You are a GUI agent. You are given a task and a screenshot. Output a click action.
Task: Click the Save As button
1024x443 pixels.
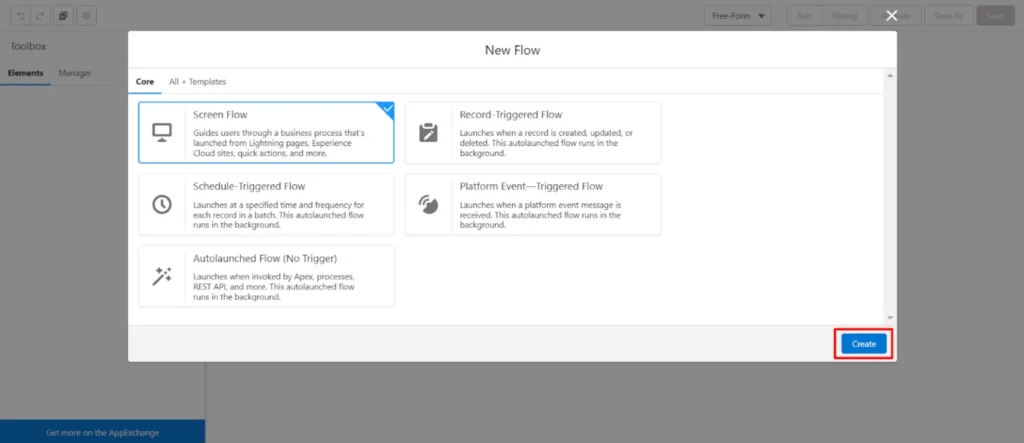pos(948,16)
